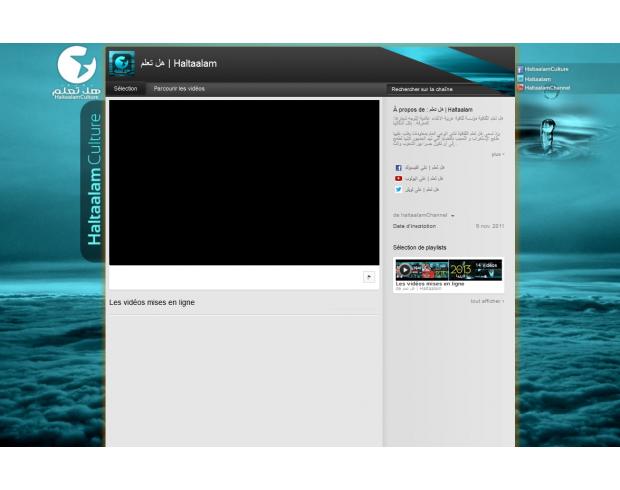The image size is (620, 490).
Task: Click the Les vidéos mises en ligne heading
Action: [x=152, y=303]
